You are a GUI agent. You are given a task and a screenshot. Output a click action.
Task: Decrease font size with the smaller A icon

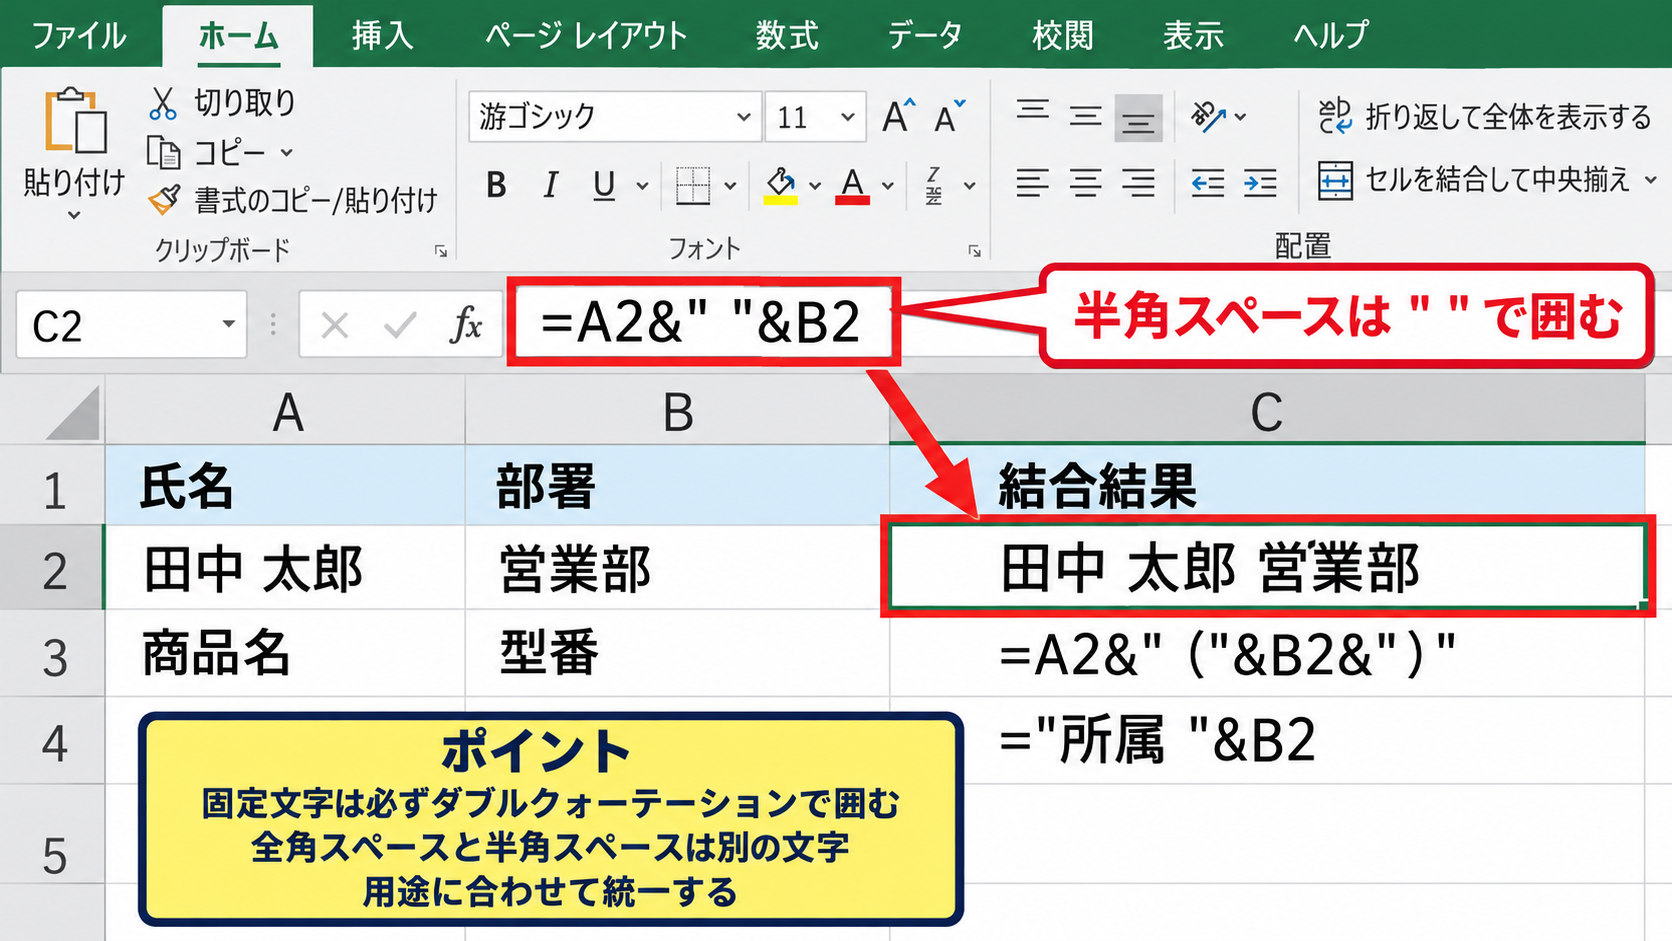950,117
